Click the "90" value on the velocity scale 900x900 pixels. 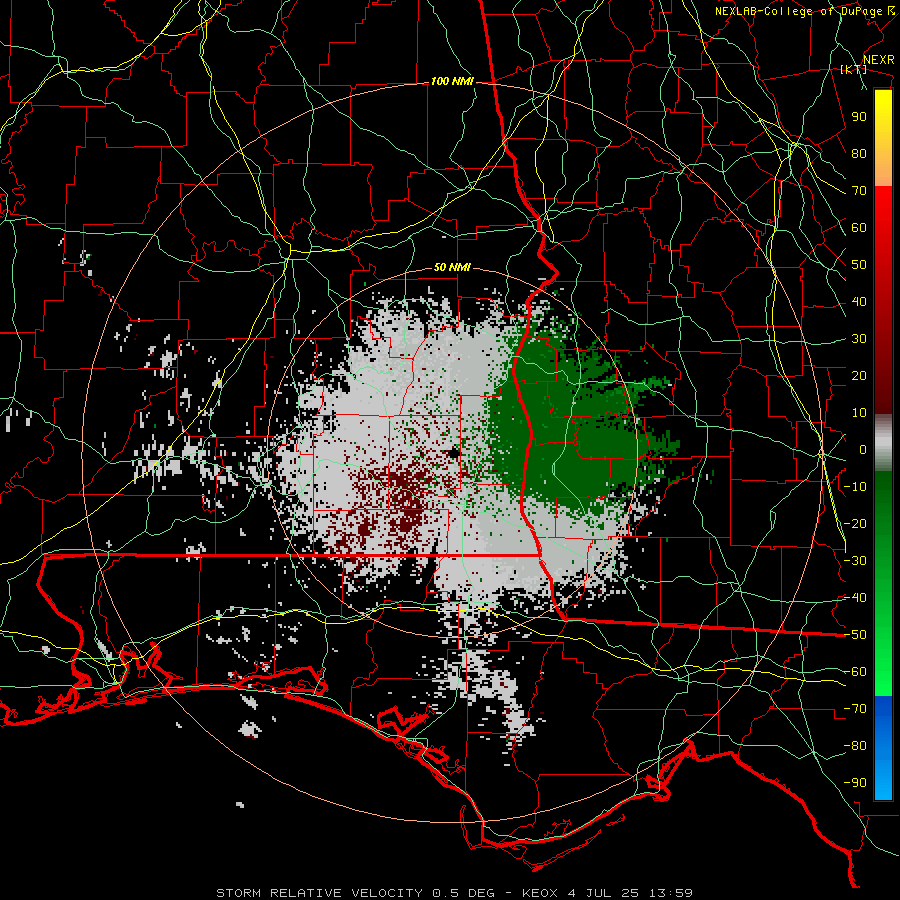tap(859, 117)
